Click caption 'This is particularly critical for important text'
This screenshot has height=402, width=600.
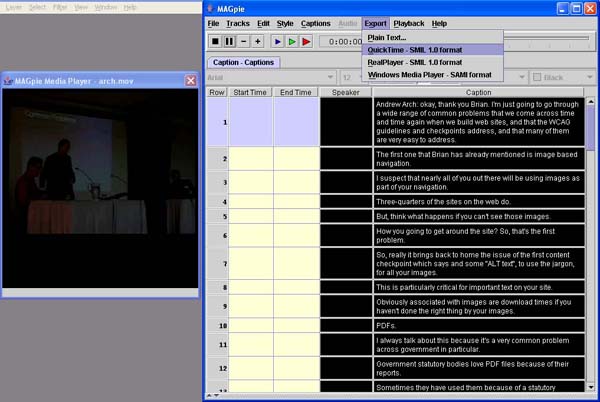[x=478, y=287]
